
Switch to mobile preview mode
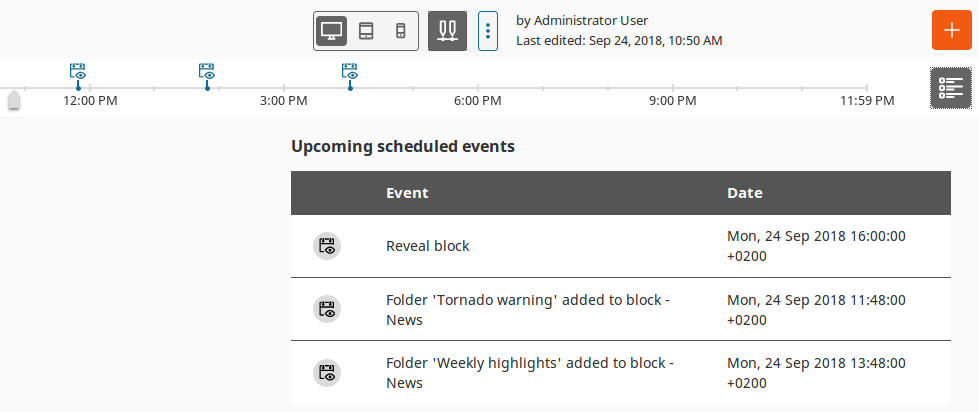coord(399,31)
